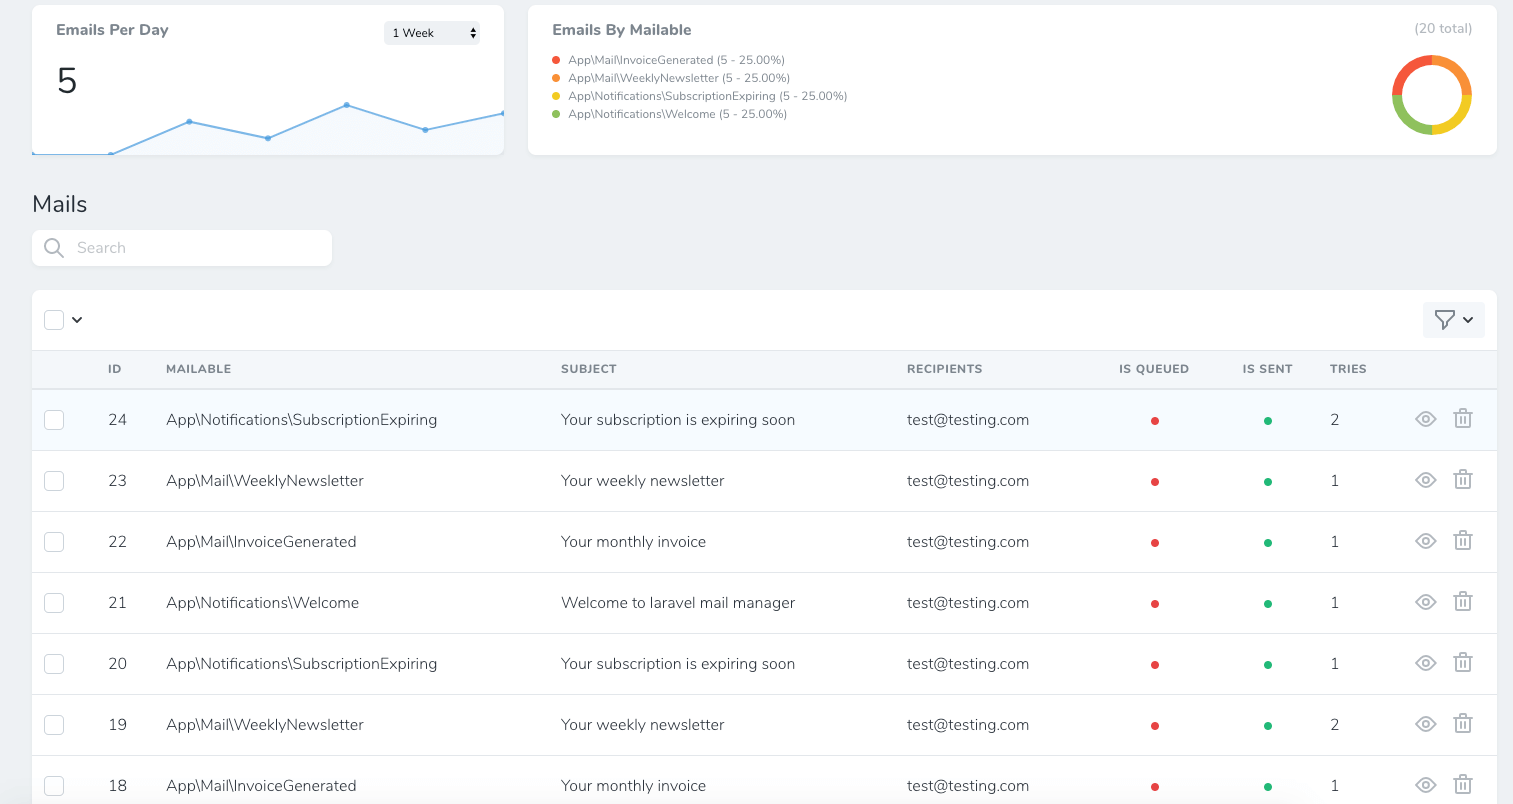Check the checkbox for mail ID 22
Image resolution: width=1513 pixels, height=804 pixels.
tap(54, 542)
